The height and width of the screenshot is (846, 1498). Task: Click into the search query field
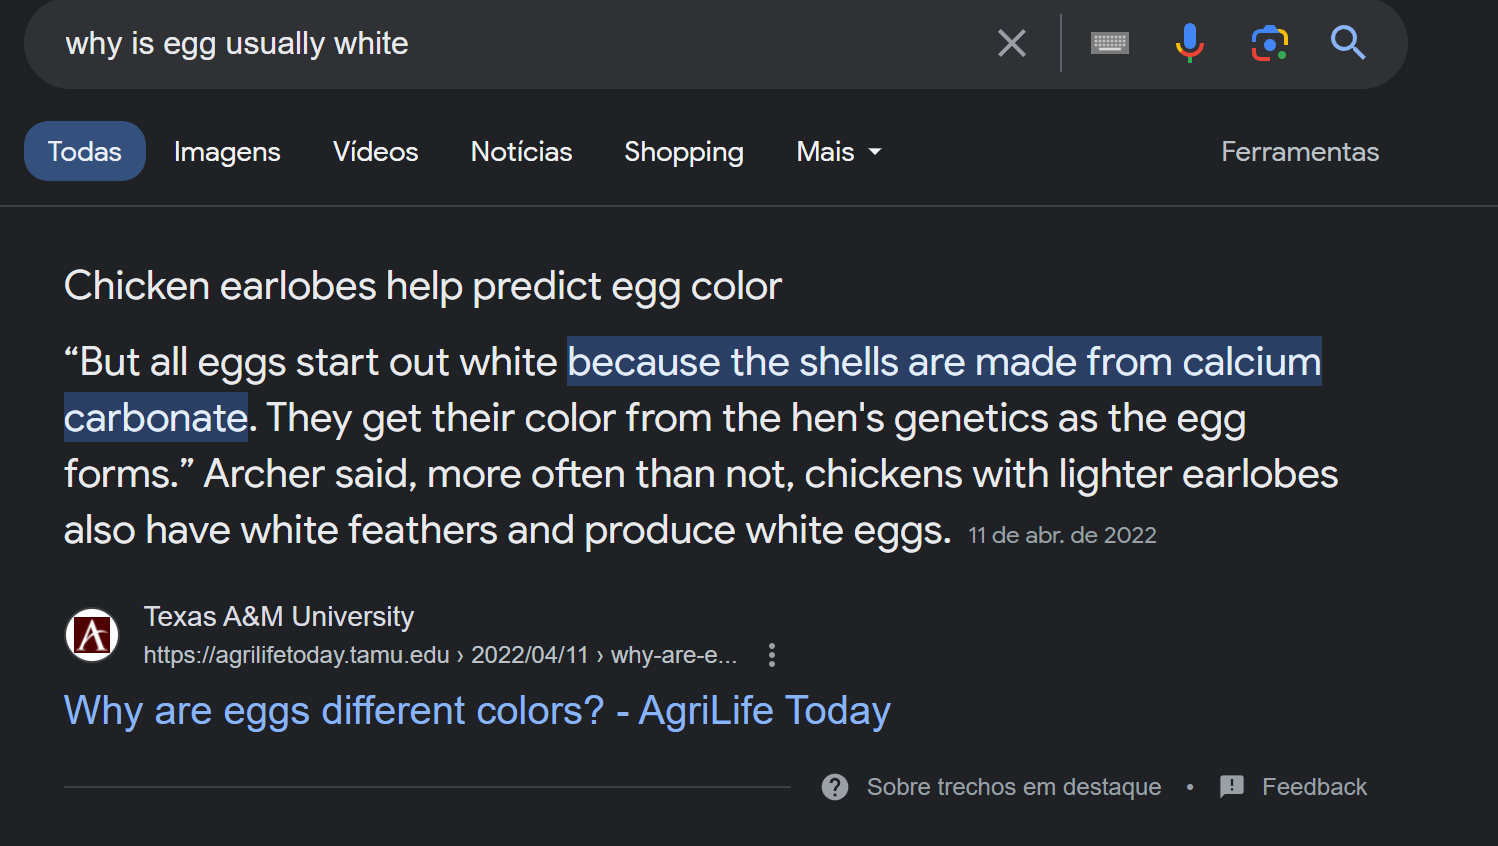pyautogui.click(x=500, y=43)
